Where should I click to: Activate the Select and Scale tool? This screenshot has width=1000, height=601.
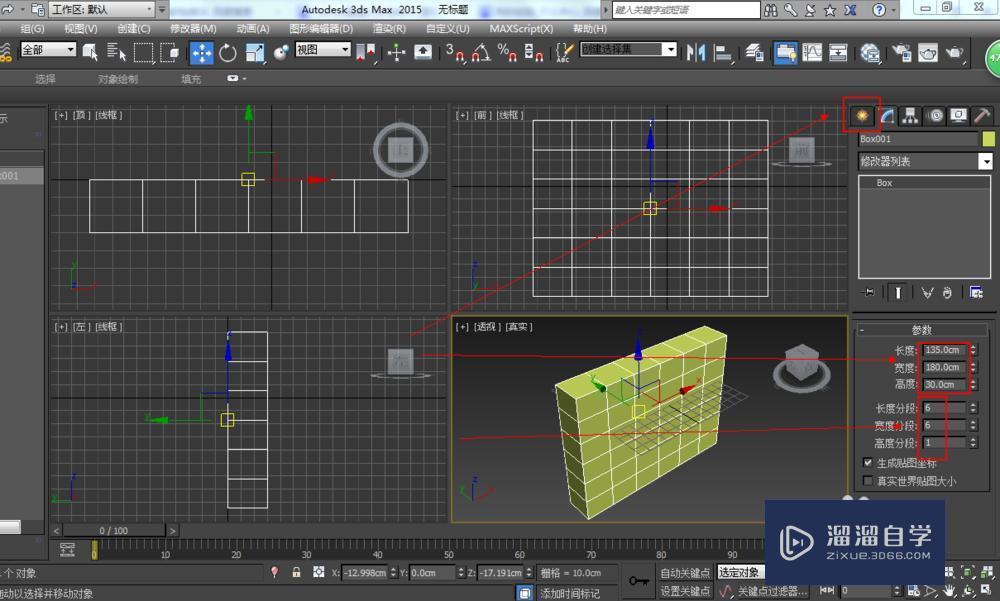pos(254,52)
